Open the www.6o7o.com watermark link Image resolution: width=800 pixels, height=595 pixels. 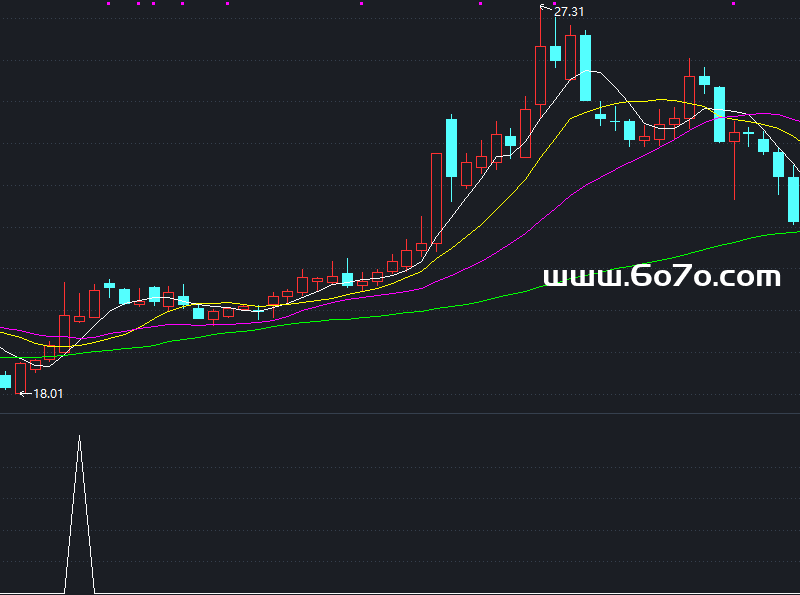pyautogui.click(x=661, y=277)
